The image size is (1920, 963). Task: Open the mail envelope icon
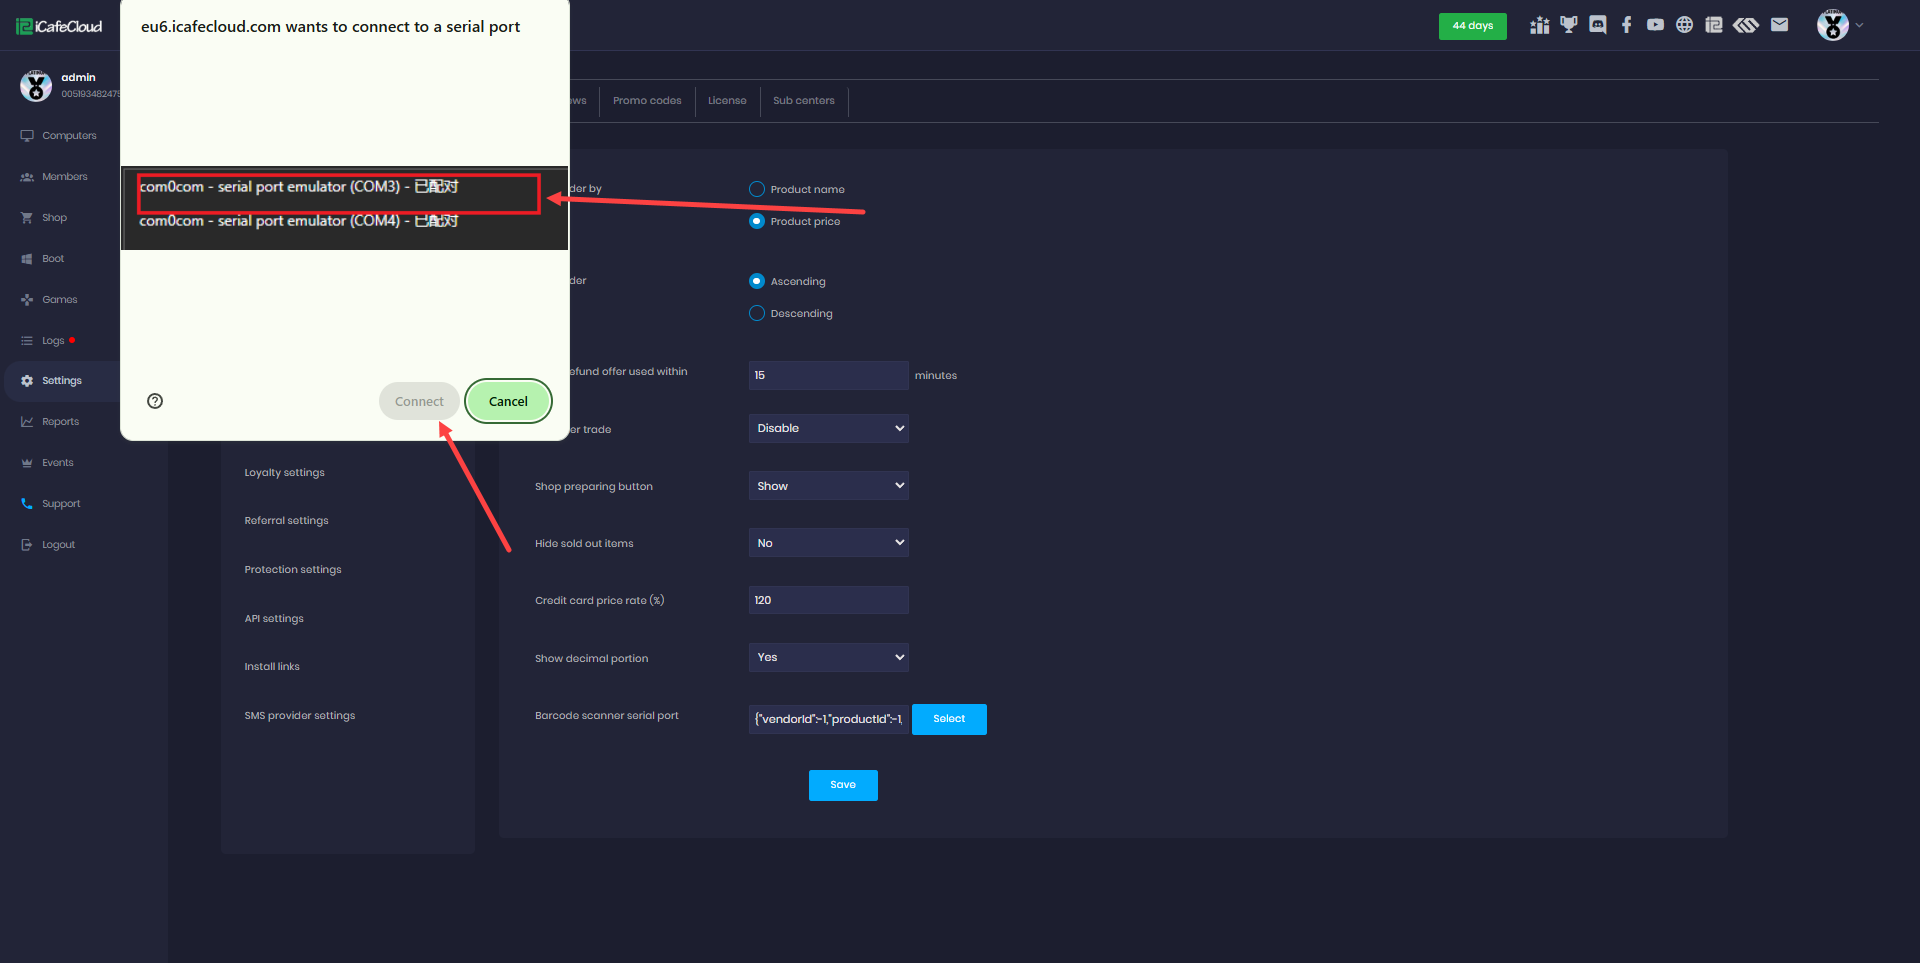pos(1779,25)
